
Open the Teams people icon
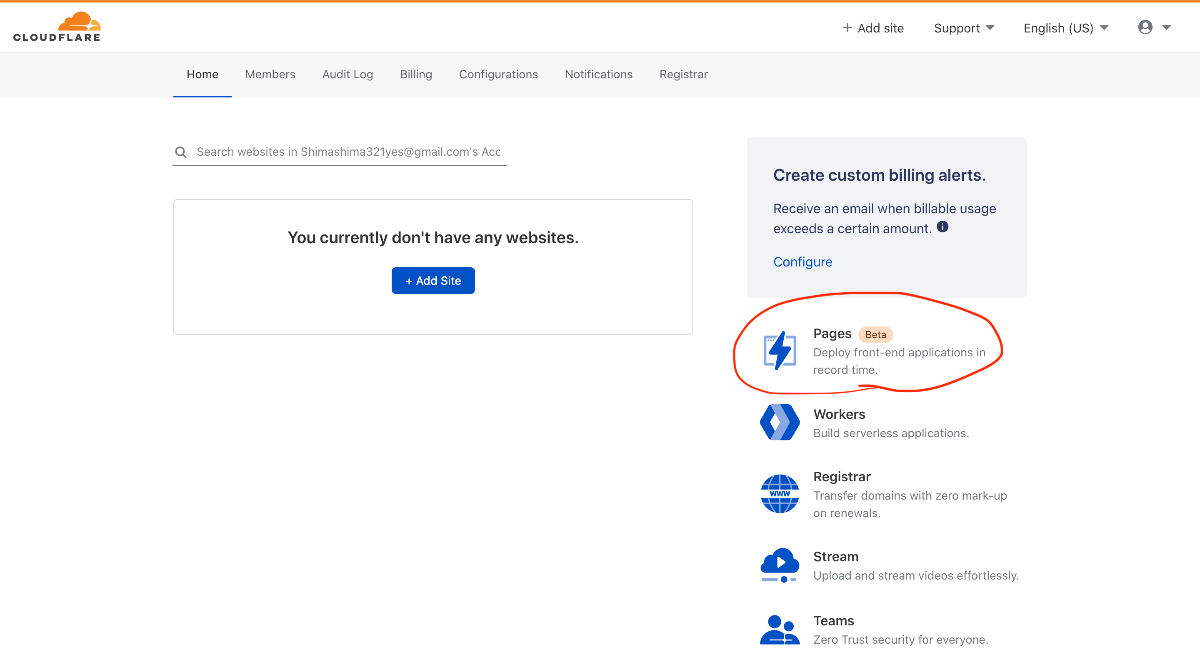click(780, 629)
